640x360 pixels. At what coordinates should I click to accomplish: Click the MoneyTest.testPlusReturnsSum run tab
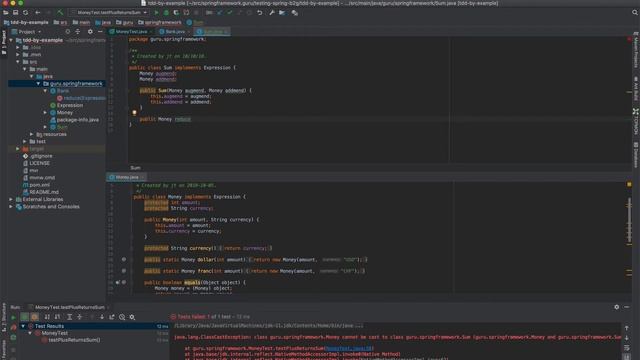click(70, 307)
